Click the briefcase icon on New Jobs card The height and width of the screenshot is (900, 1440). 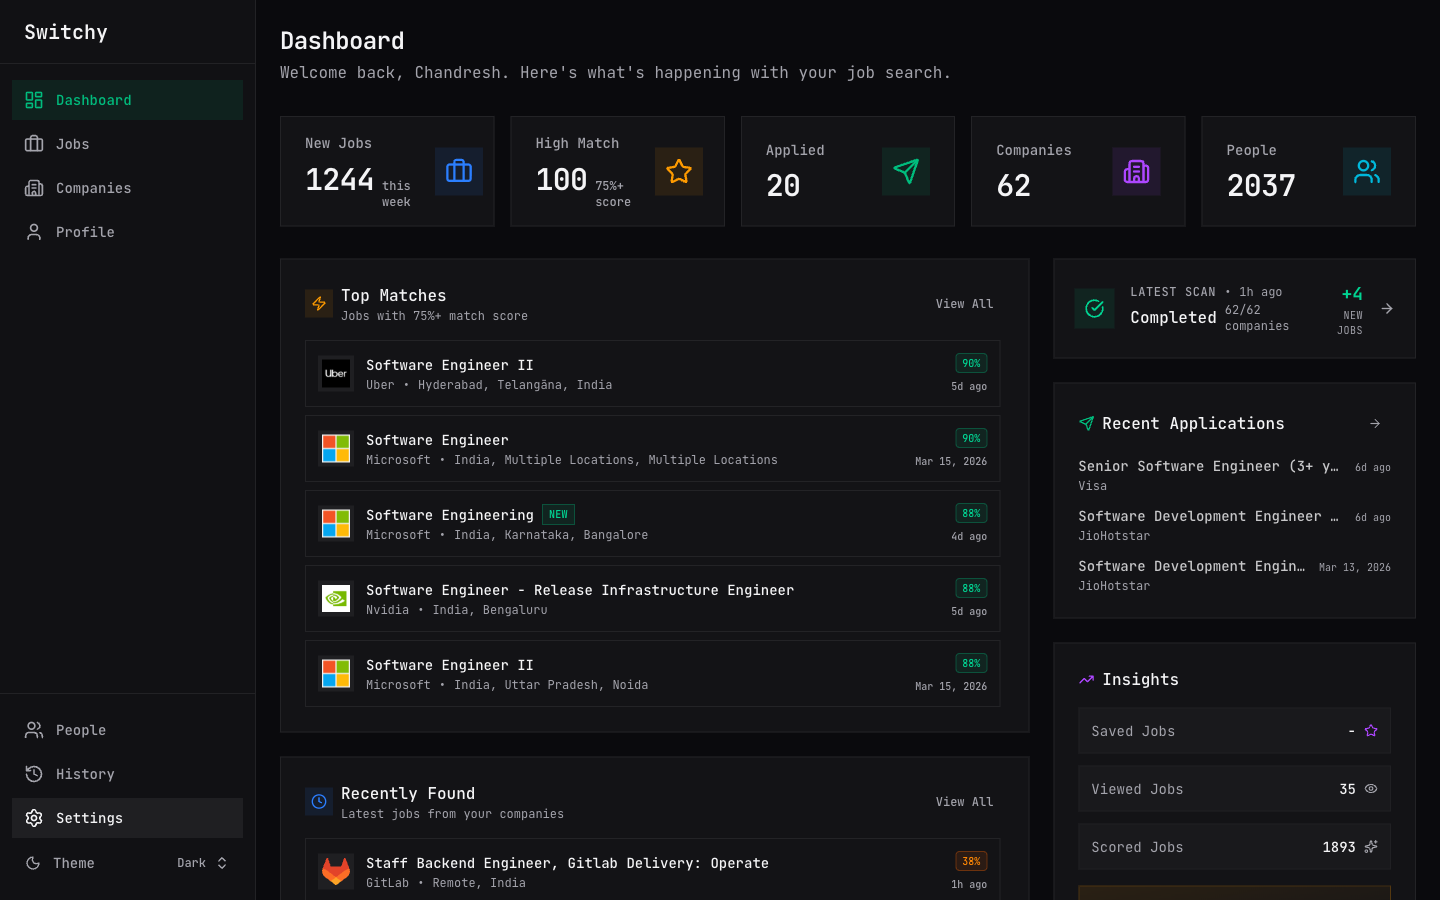458,171
